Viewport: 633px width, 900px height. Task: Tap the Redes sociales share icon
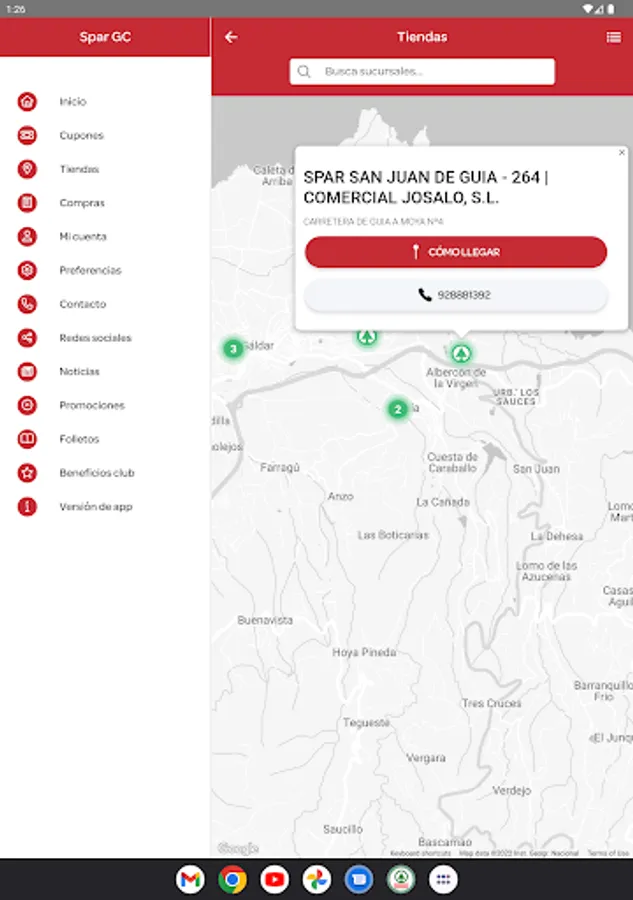click(x=27, y=338)
